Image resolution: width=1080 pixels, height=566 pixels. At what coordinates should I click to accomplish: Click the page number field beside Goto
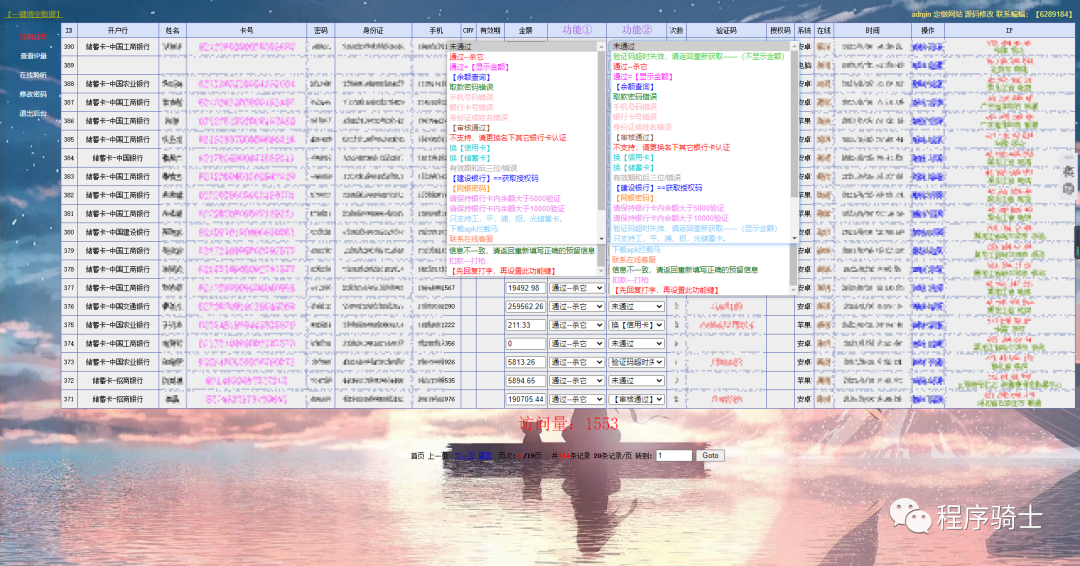tap(673, 455)
